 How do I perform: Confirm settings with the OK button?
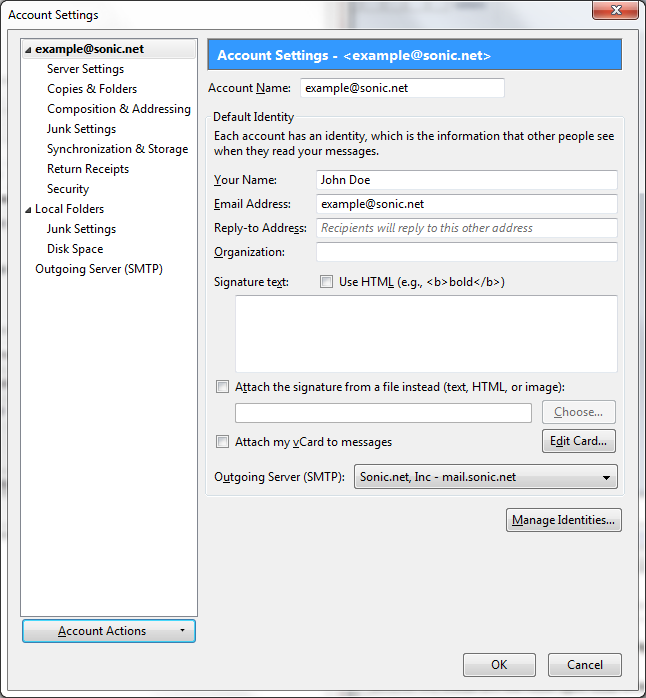[x=499, y=665]
